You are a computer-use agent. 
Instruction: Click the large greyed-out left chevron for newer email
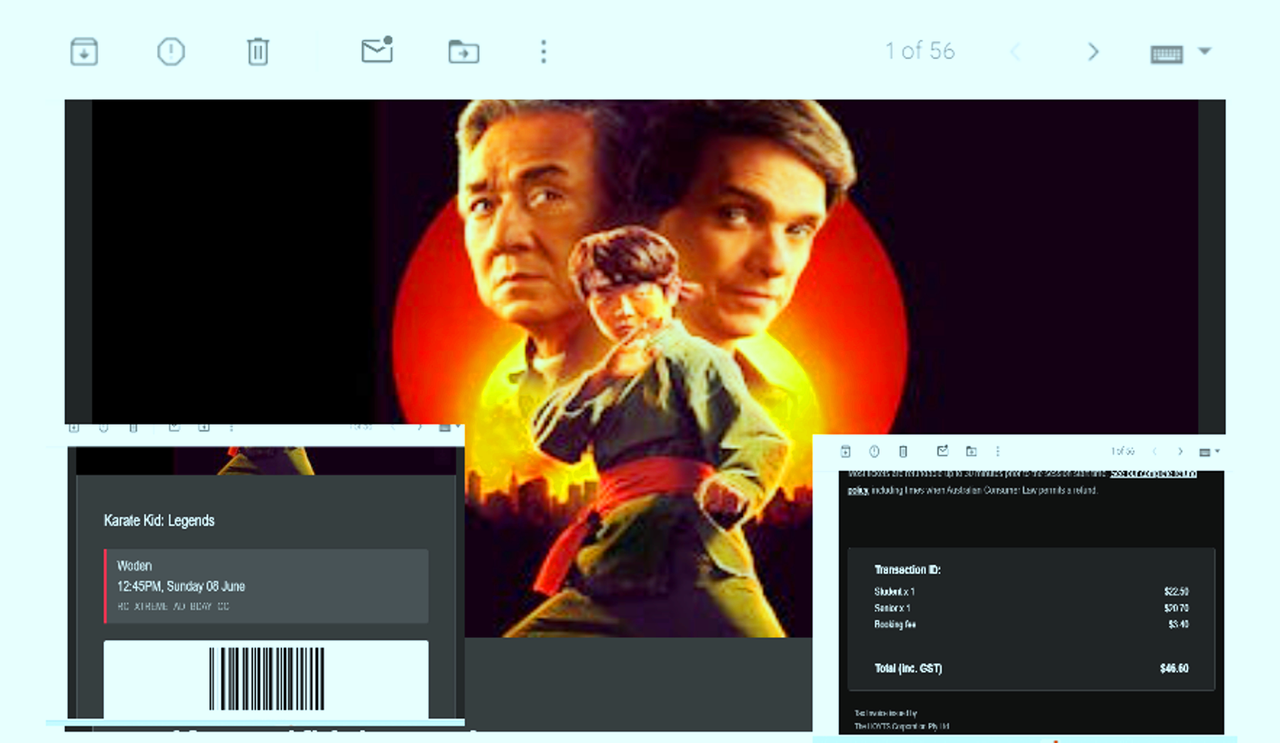[x=1015, y=52]
